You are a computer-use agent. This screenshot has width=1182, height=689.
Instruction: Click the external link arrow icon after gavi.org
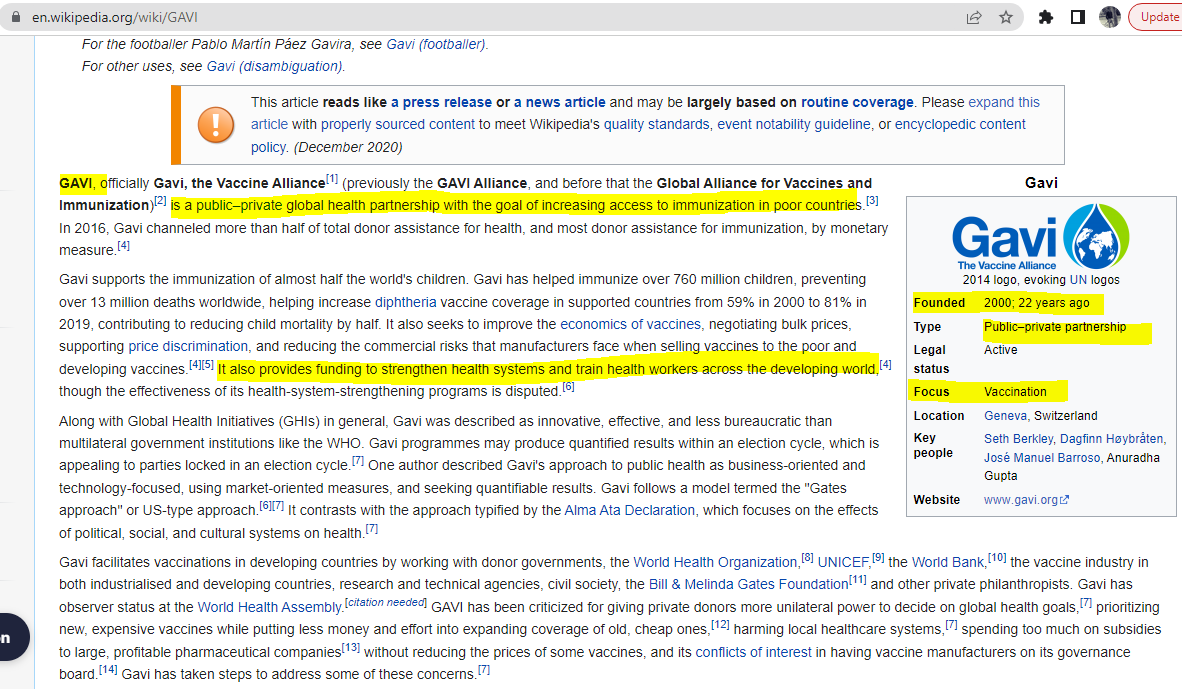(x=1064, y=500)
